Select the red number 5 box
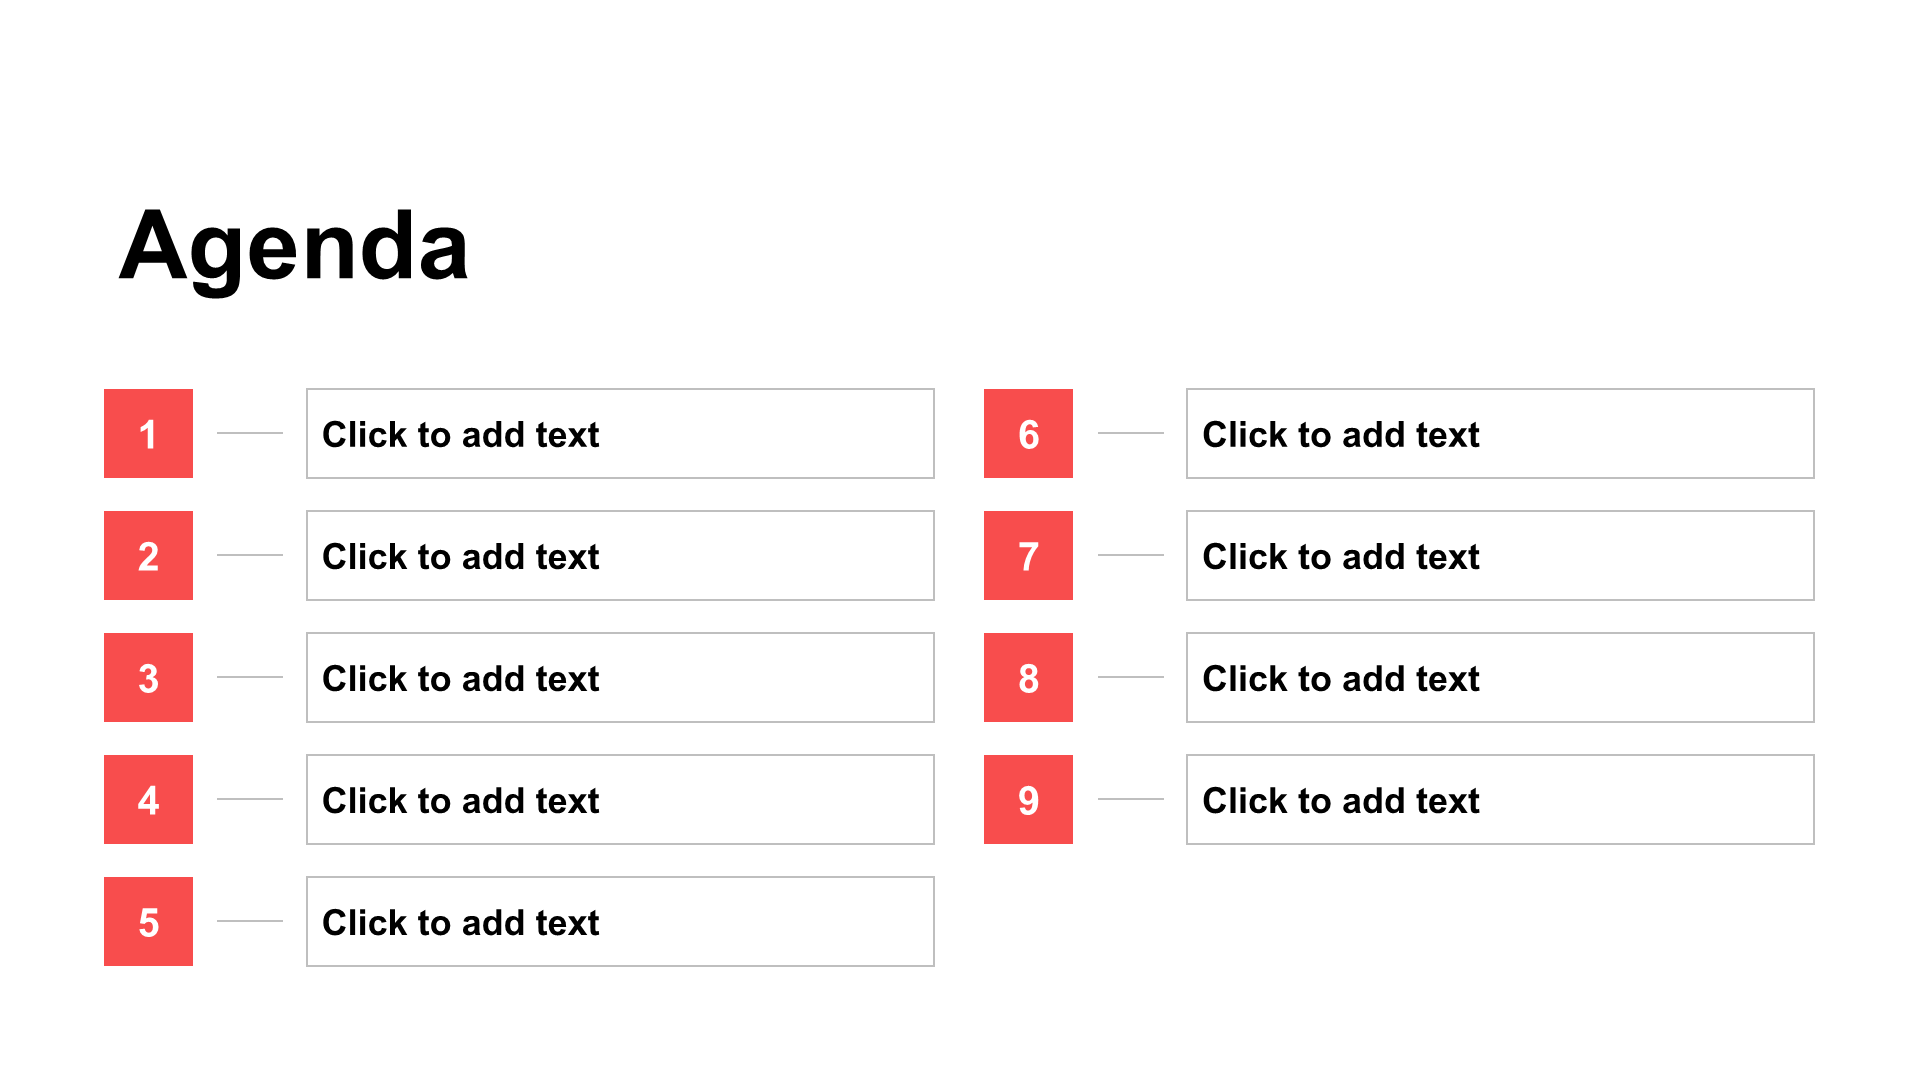The image size is (1920, 1080). tap(148, 921)
